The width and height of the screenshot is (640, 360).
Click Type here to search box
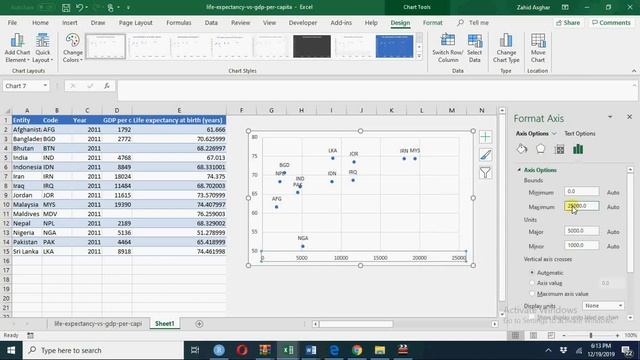pos(103,350)
